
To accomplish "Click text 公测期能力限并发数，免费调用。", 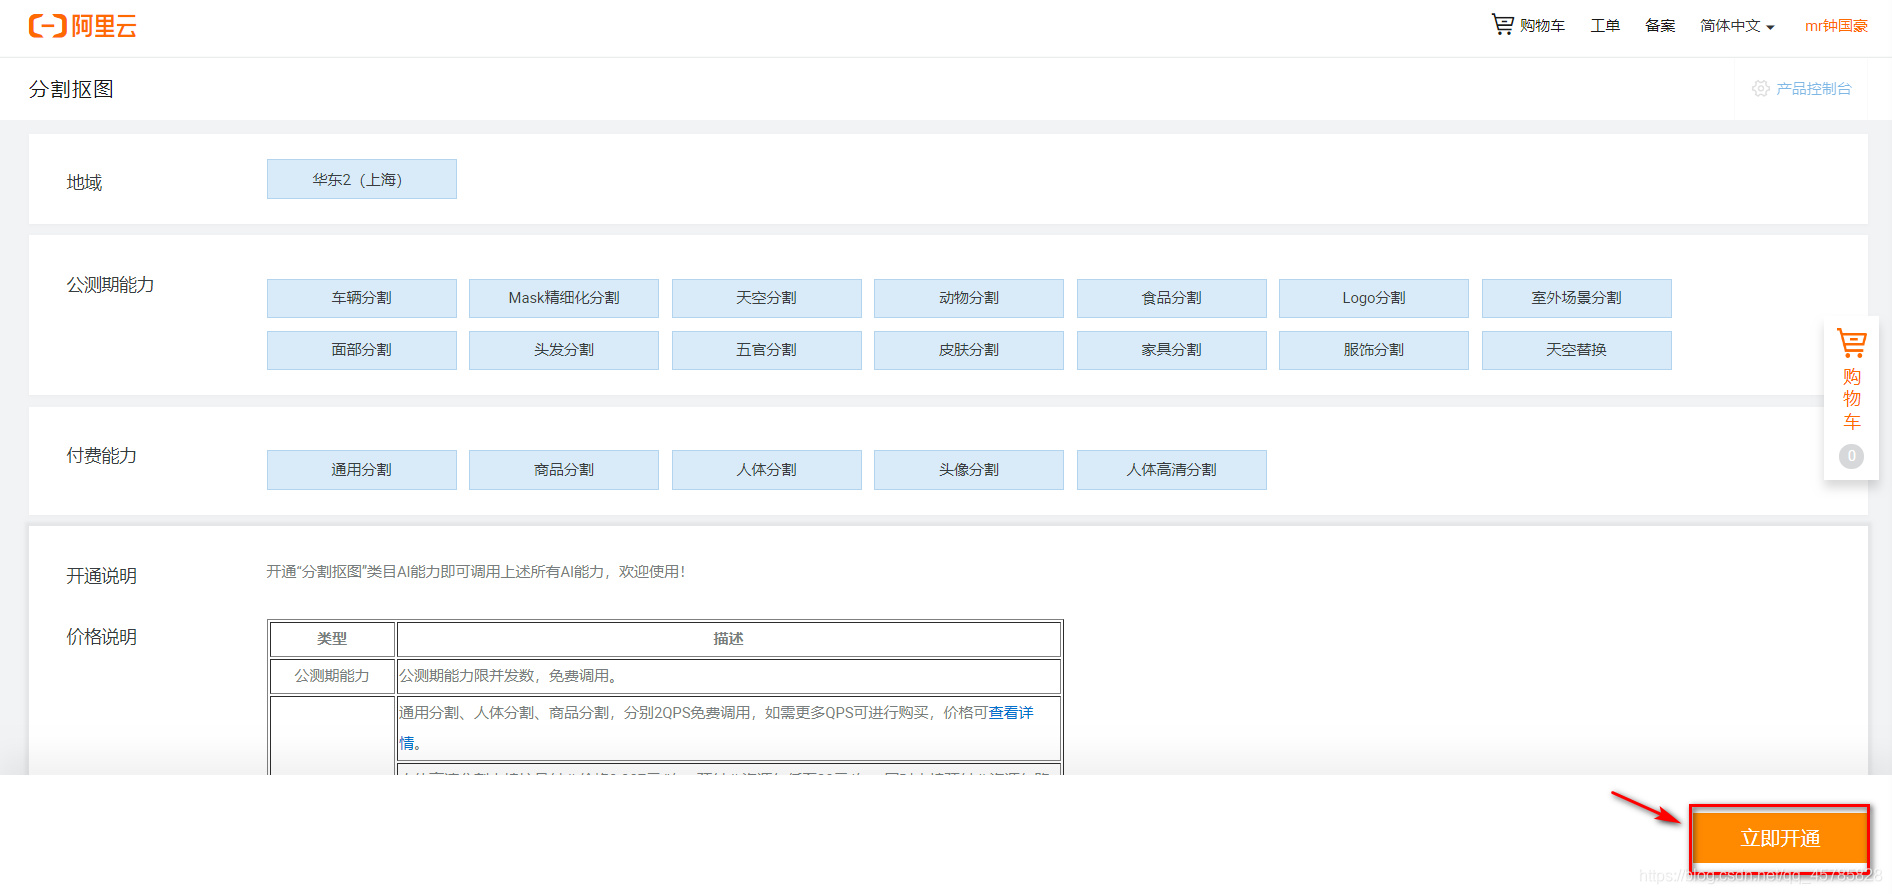I will click(510, 676).
